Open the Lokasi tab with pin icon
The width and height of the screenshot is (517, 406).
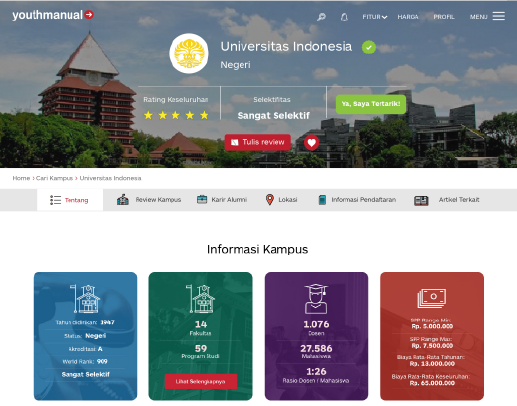(x=281, y=200)
